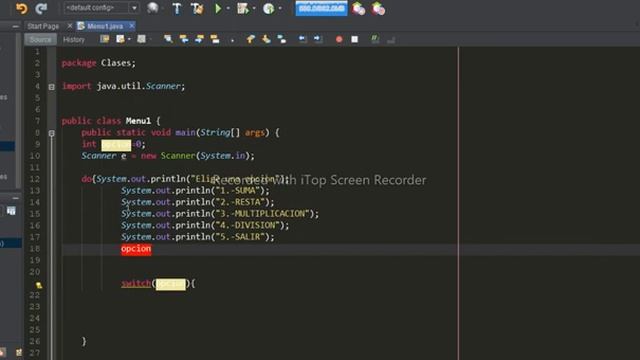Go to previous bookmark icon
The width and height of the screenshot is (640, 360).
point(250,39)
